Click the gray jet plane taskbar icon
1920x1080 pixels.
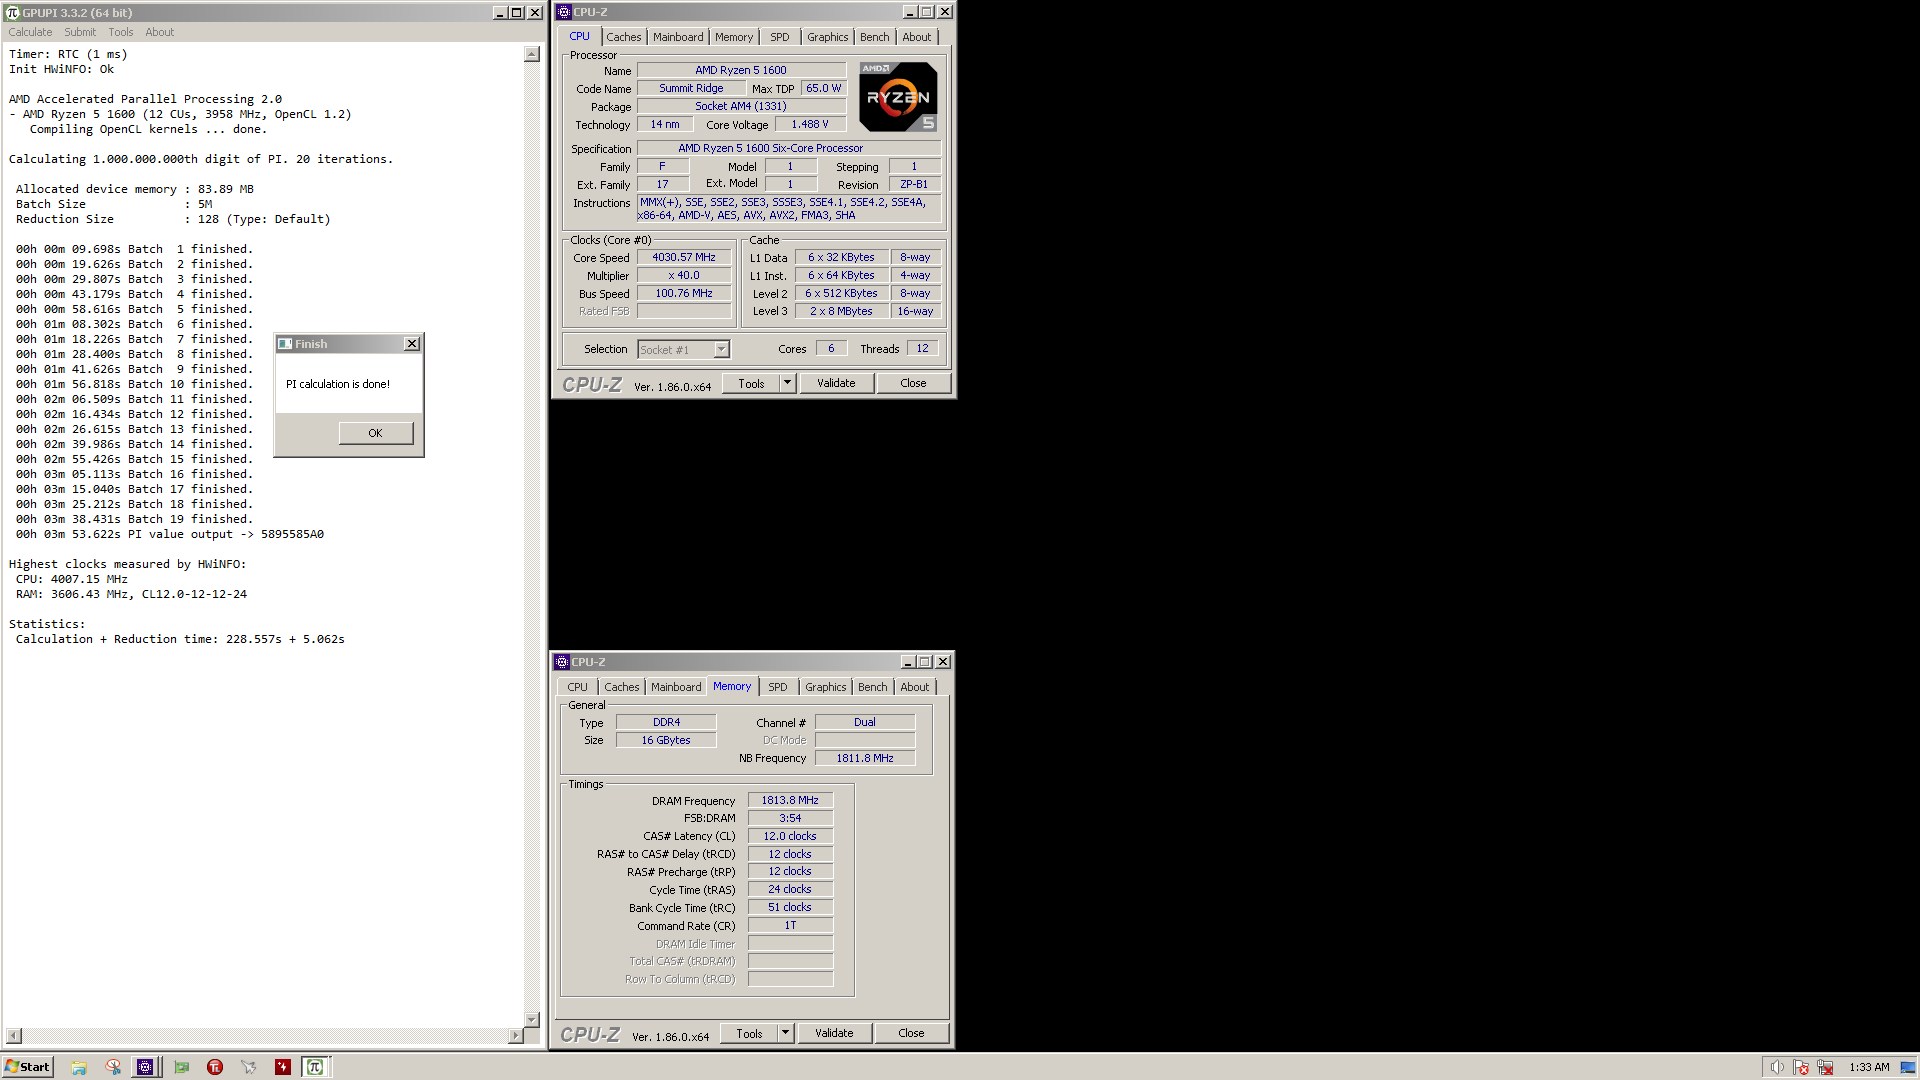tap(249, 1067)
